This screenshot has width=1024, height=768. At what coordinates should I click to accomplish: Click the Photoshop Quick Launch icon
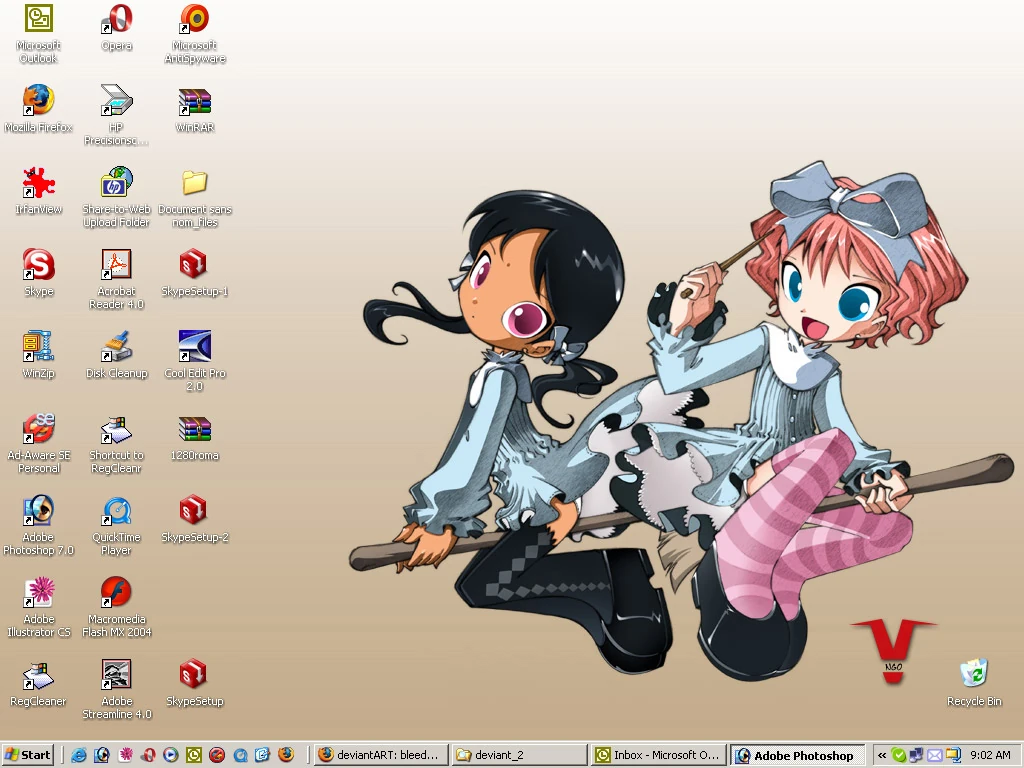pyautogui.click(x=101, y=755)
